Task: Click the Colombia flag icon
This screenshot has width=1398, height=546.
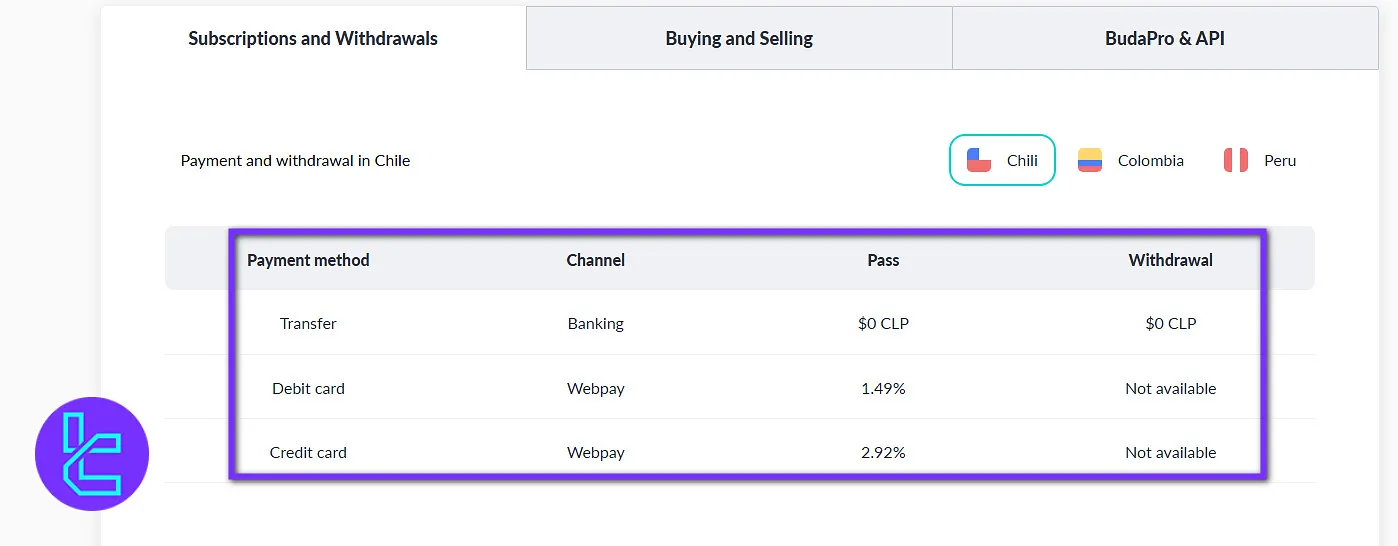Action: [1089, 160]
